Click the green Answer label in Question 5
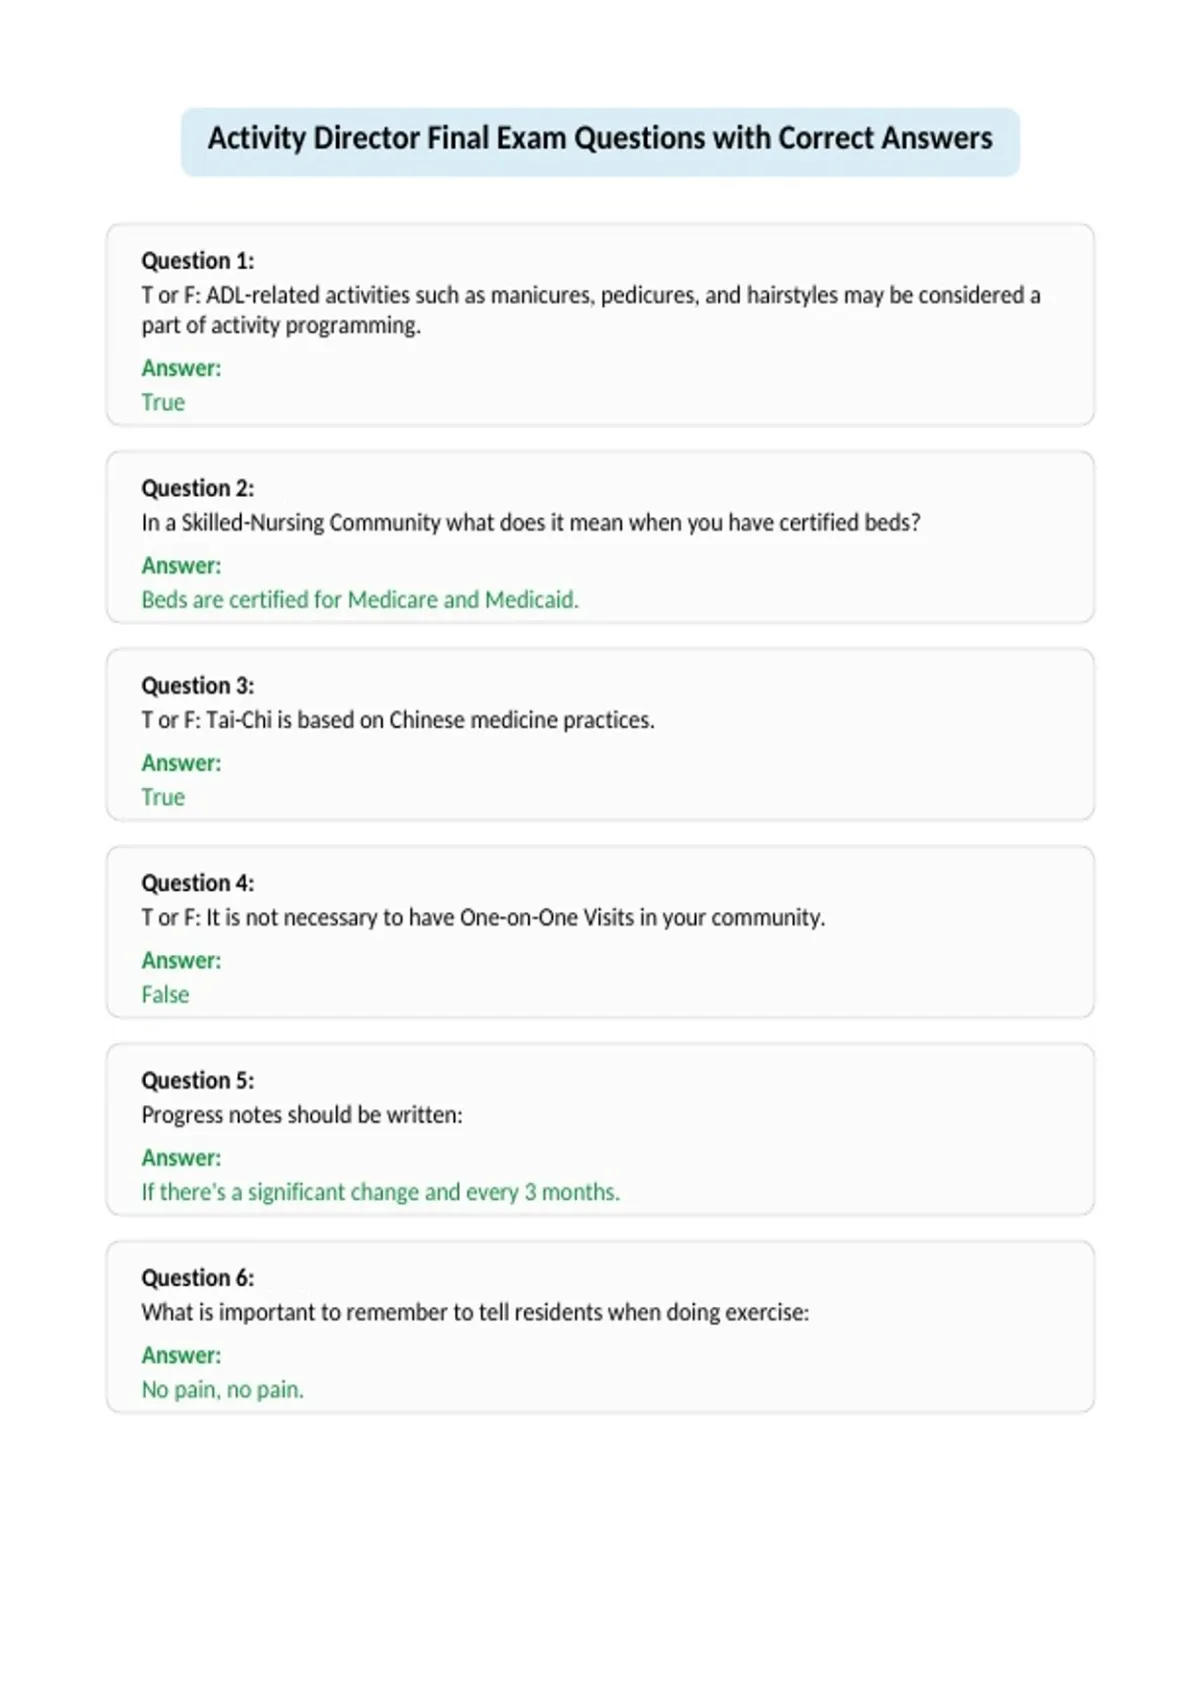 181,1158
